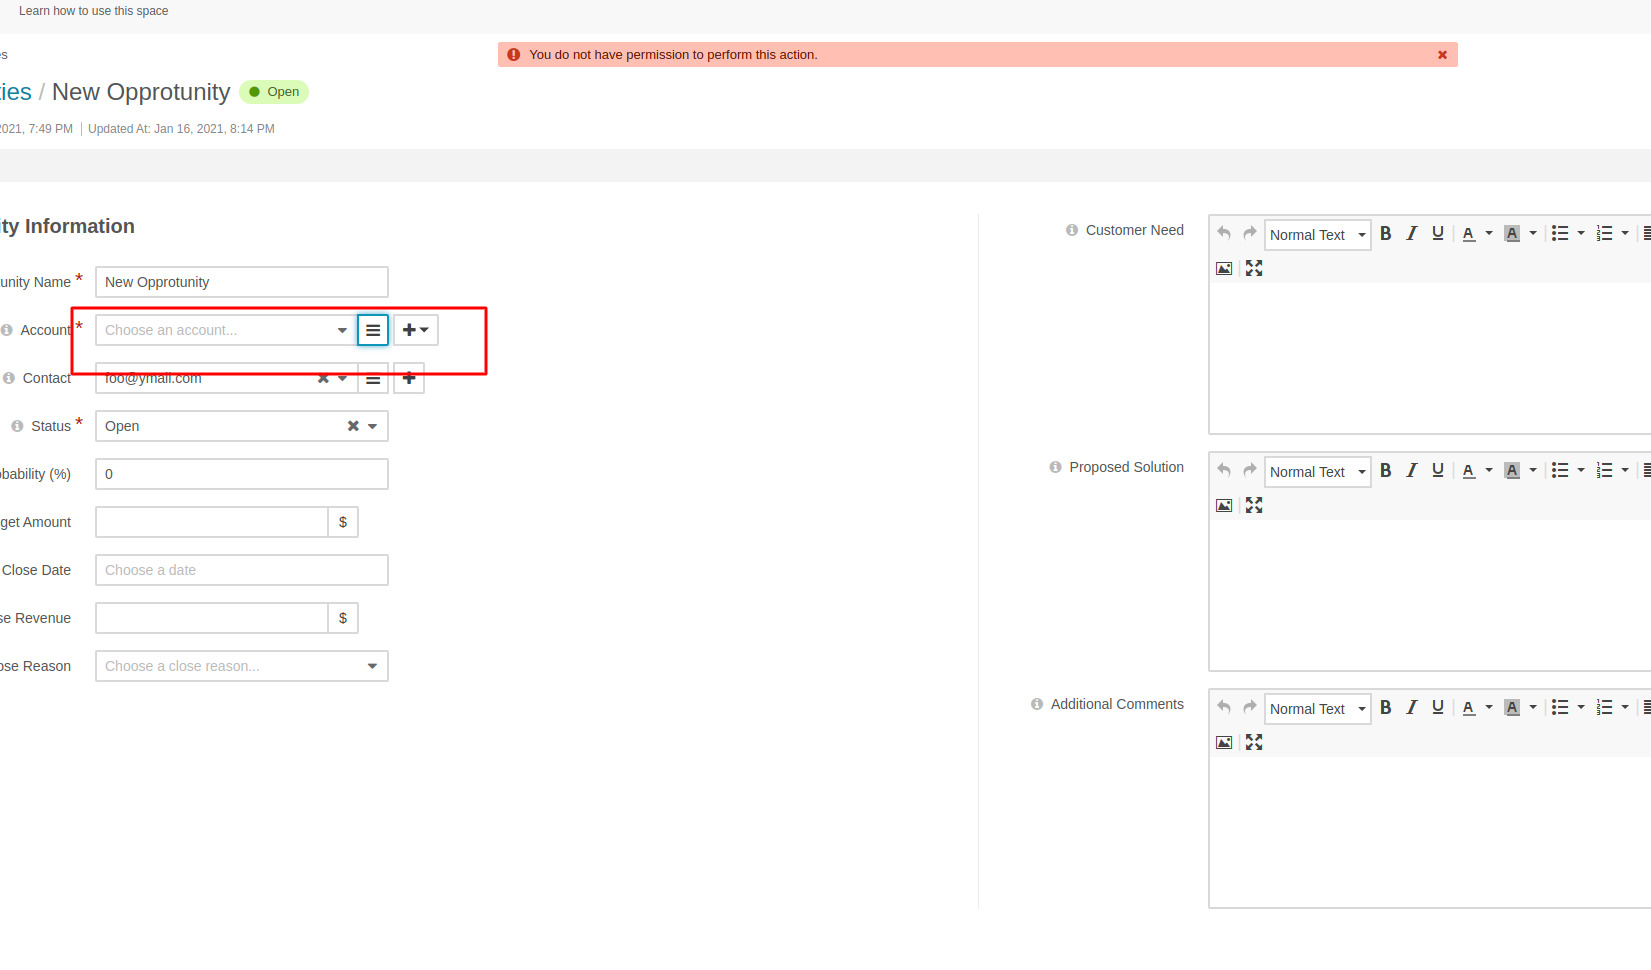This screenshot has width=1651, height=970.
Task: Click the Status field info icon
Action: click(17, 426)
